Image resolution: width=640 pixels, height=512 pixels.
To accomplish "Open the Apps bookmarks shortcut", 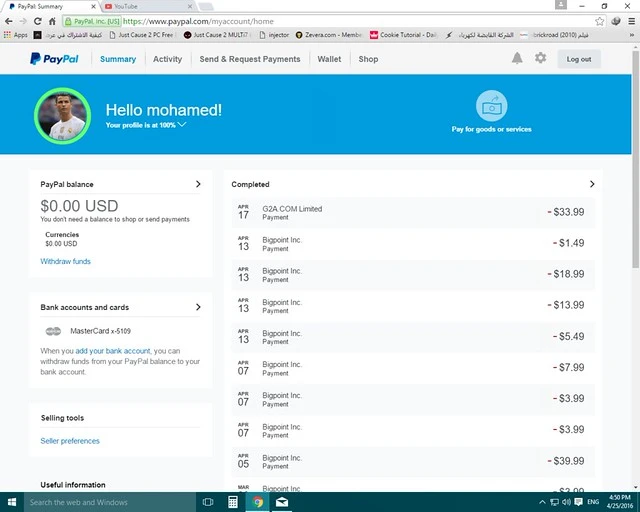I will click(x=16, y=35).
